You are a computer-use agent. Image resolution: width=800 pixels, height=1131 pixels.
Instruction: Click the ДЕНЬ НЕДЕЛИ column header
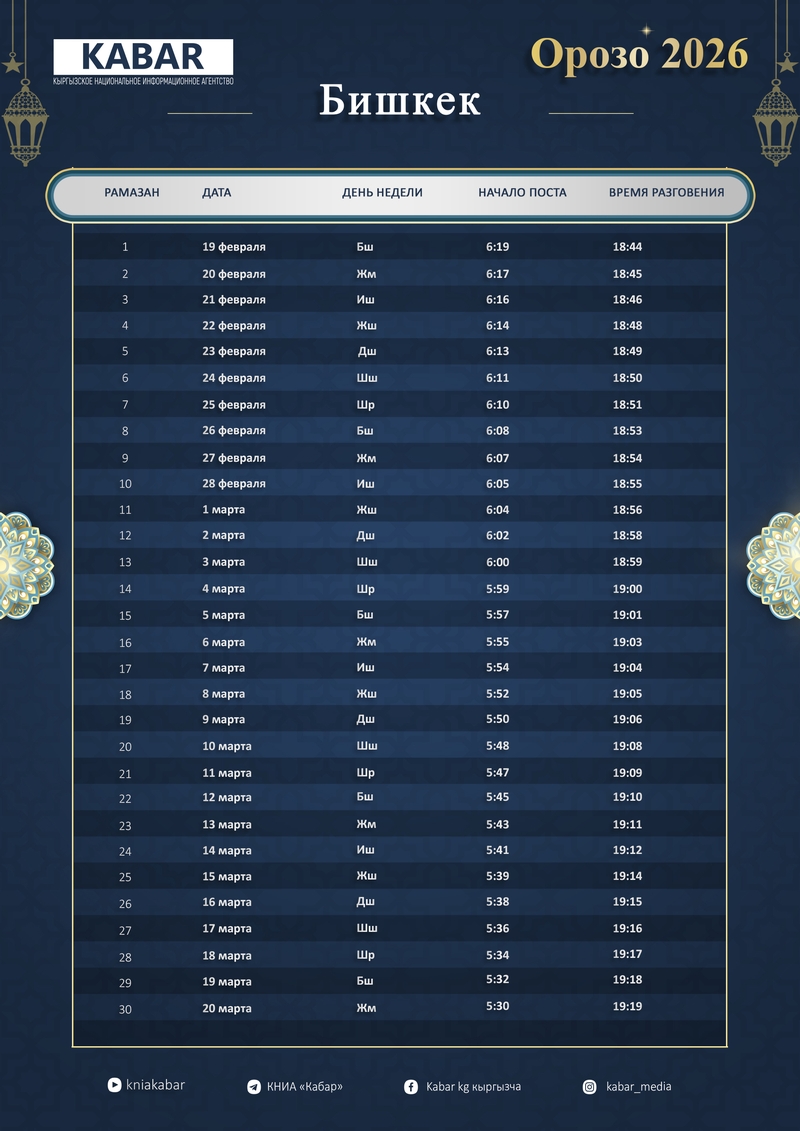[382, 193]
